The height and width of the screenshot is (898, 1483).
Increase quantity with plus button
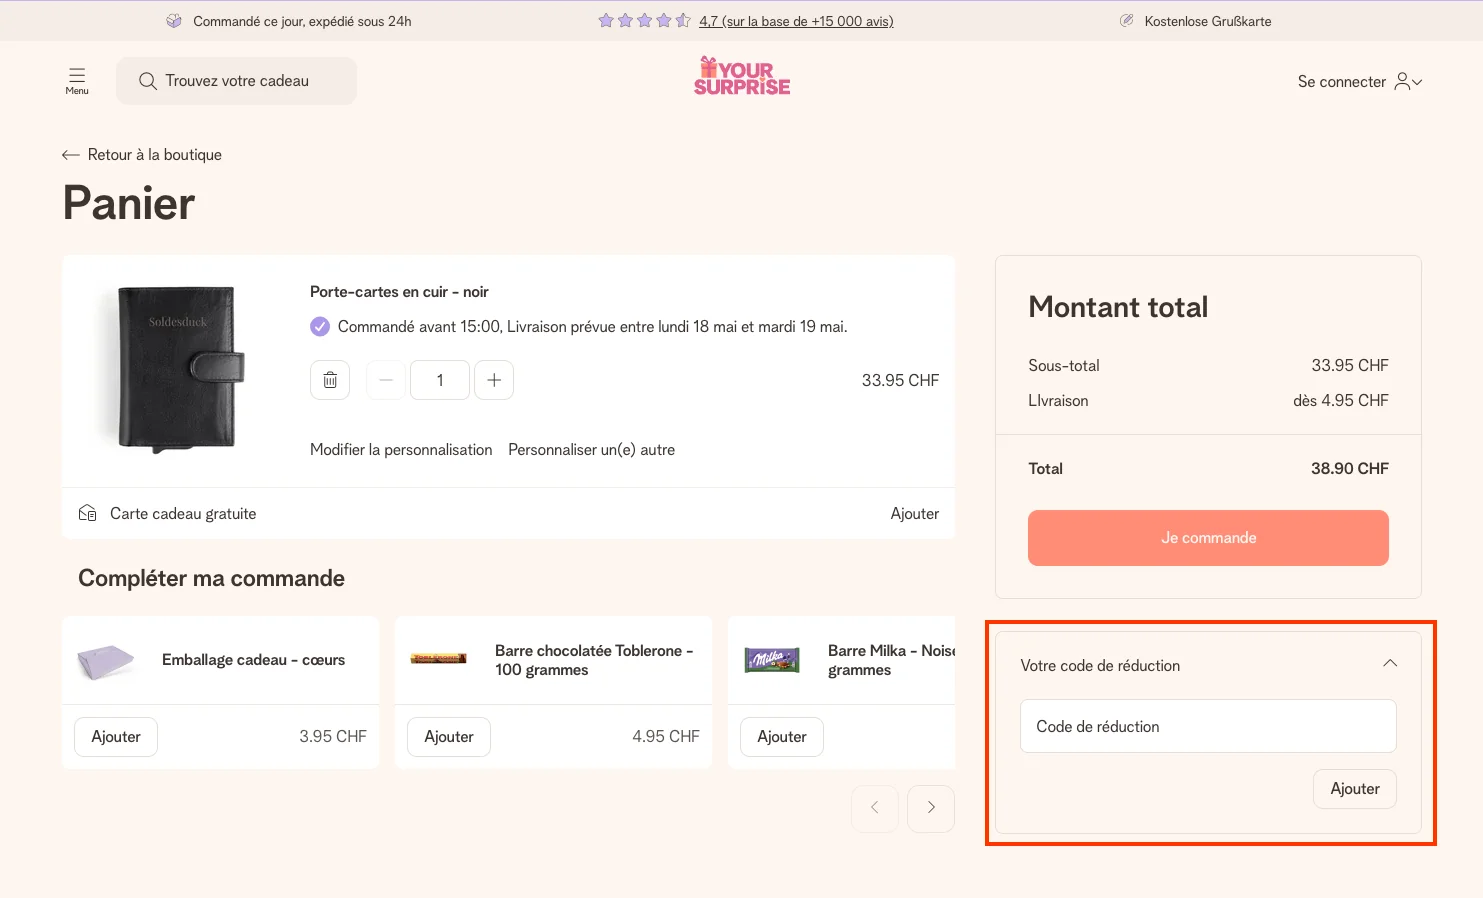tap(494, 380)
